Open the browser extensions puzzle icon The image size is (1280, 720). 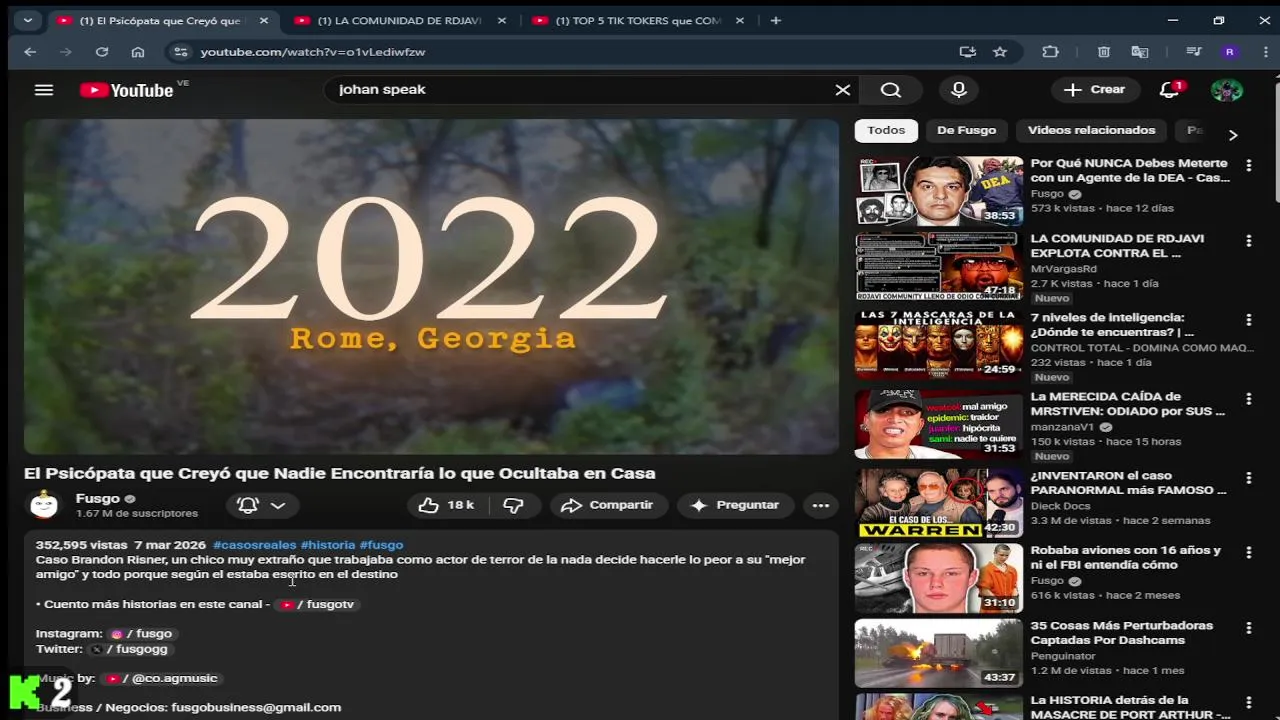(1050, 51)
